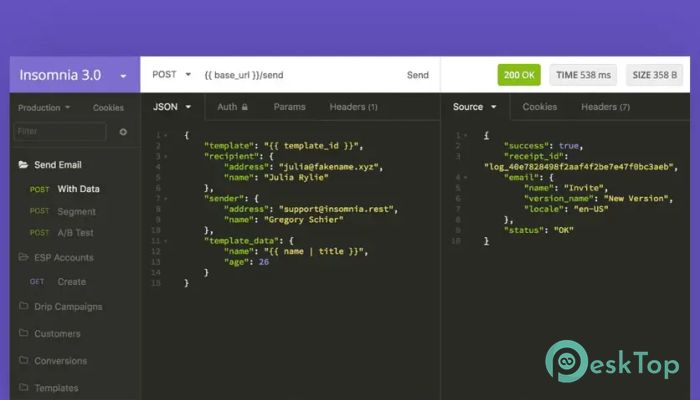Click the "support@insomnia.rest" address value

tap(337, 209)
